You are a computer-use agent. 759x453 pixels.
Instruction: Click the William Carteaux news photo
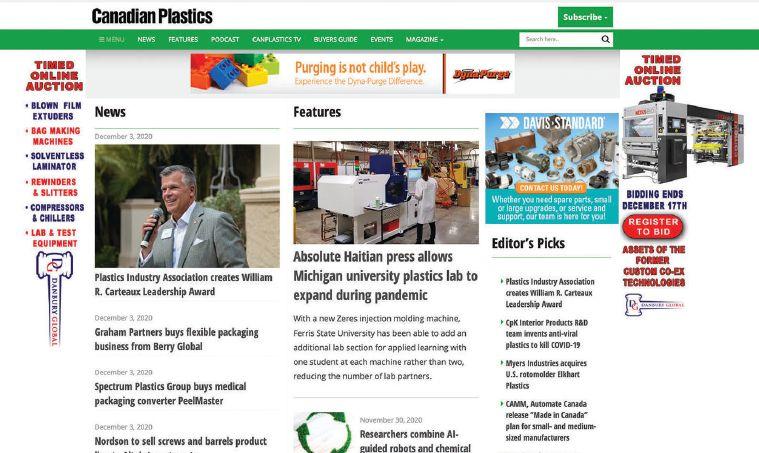click(187, 206)
